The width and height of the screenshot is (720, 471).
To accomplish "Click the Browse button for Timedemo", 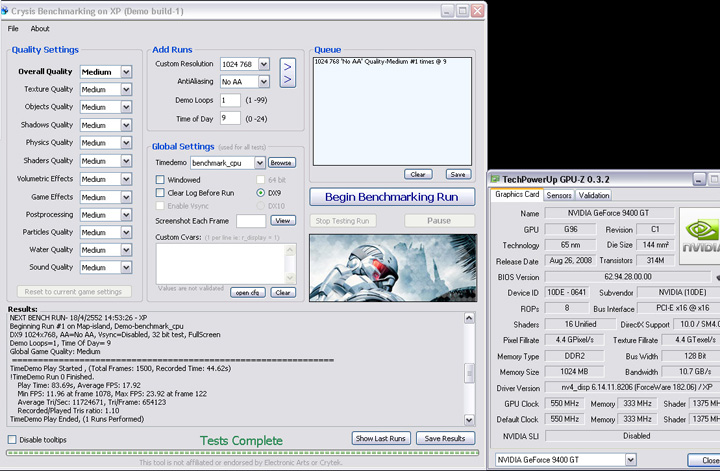I will (x=281, y=163).
